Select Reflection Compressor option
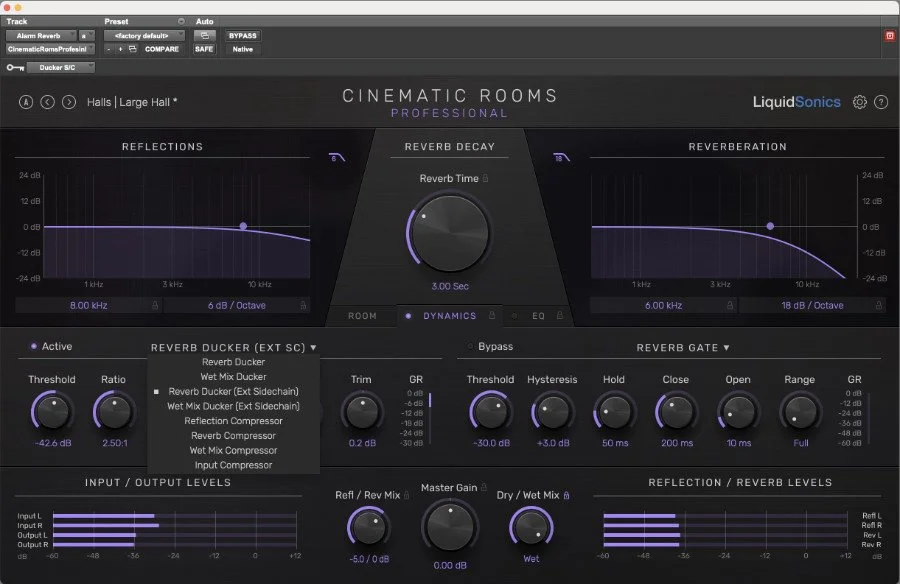Viewport: 900px width, 584px height. (233, 421)
